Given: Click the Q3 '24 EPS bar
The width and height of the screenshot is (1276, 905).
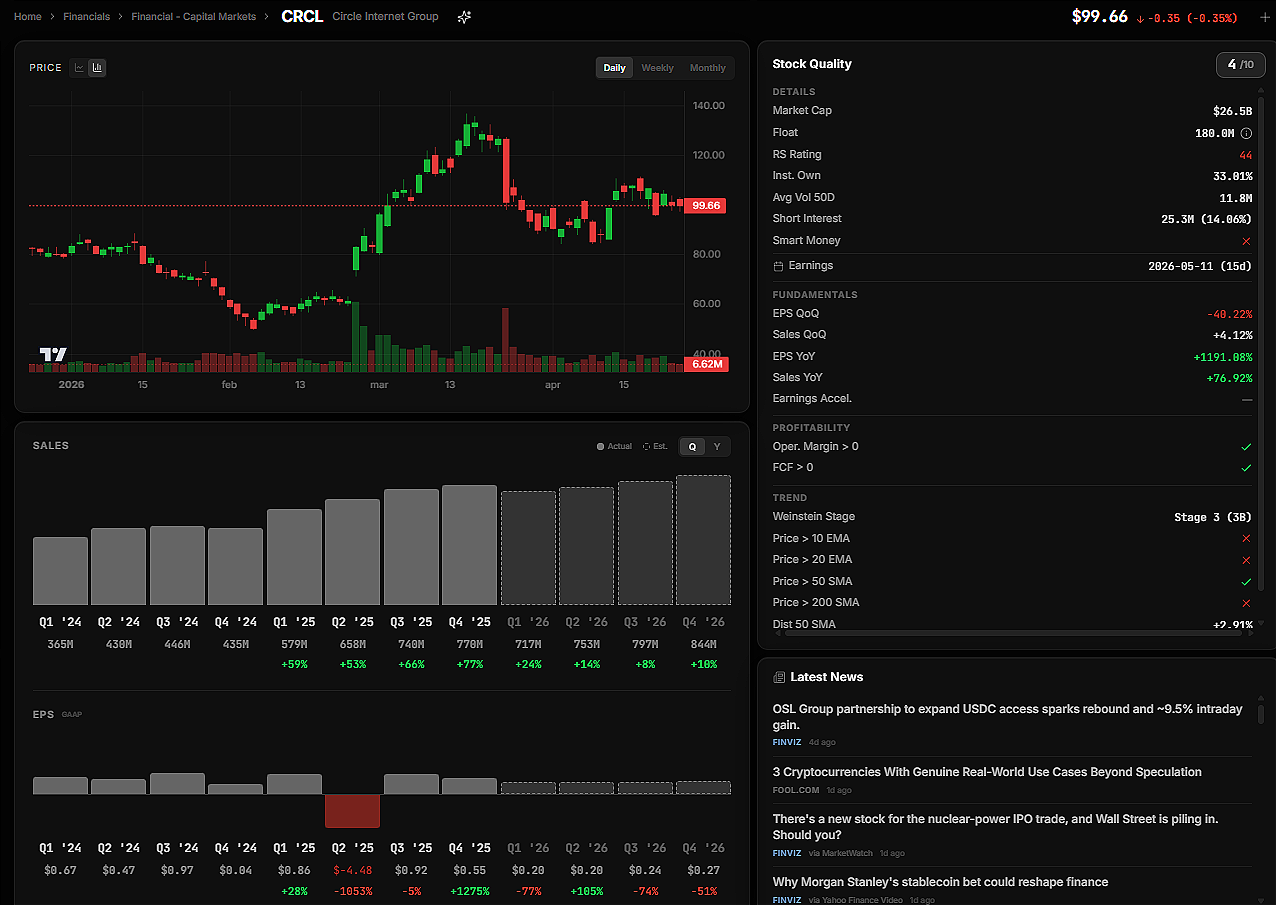Looking at the screenshot, I should click(177, 784).
